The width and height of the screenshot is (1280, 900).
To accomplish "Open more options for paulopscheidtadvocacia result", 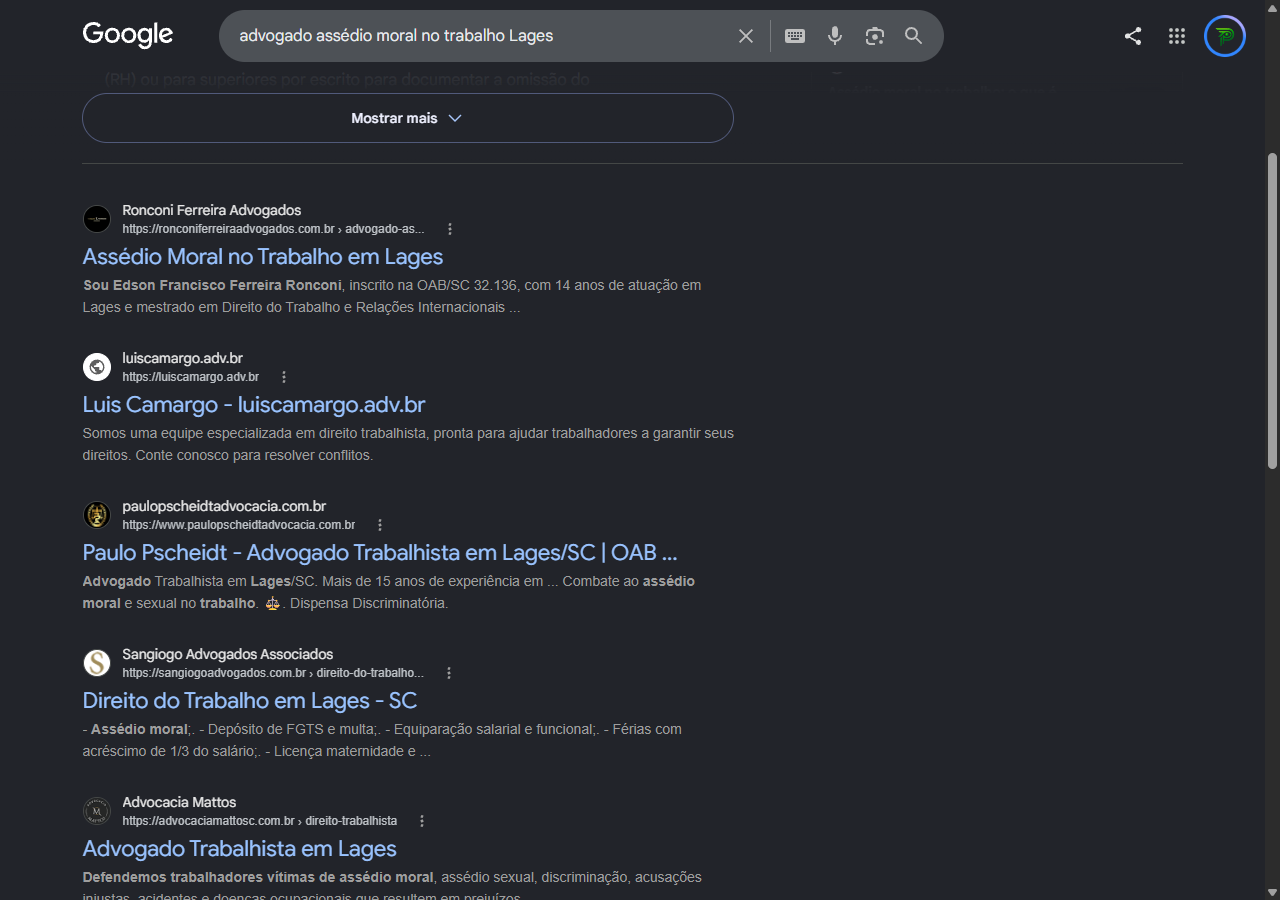I will click(x=380, y=525).
